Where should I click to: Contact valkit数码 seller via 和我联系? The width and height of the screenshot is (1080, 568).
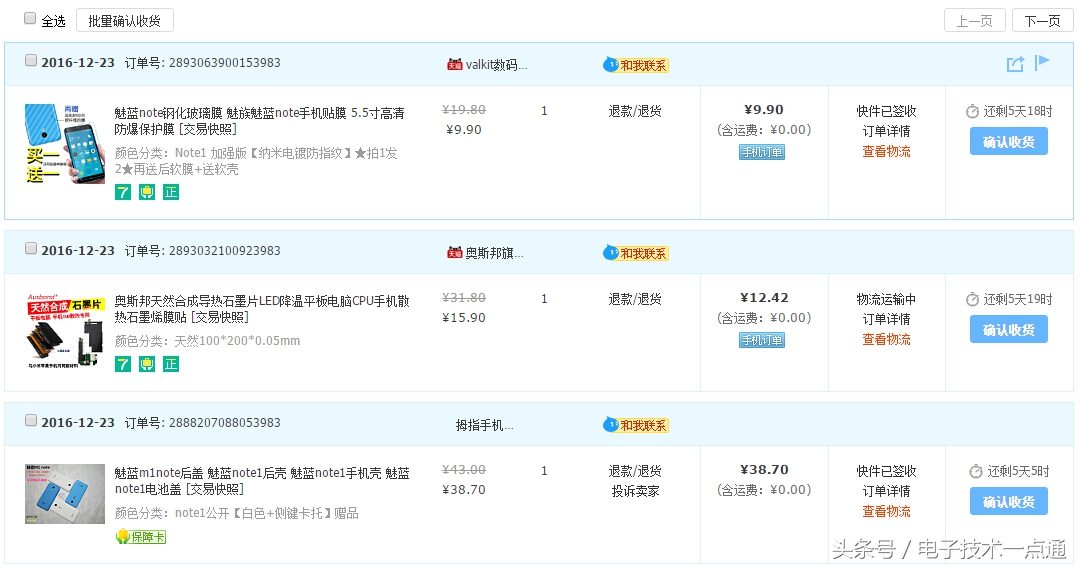(x=636, y=65)
